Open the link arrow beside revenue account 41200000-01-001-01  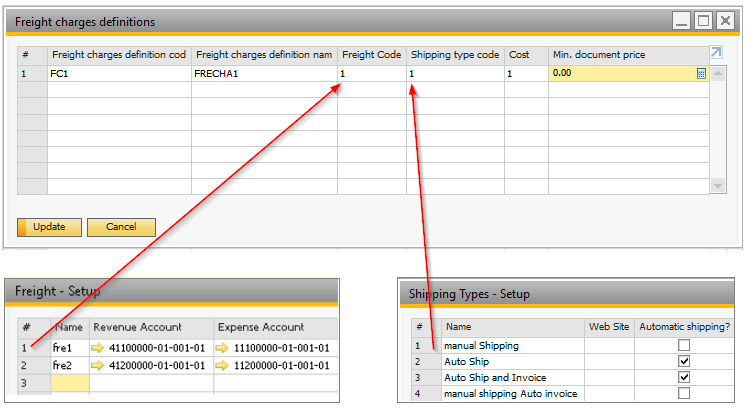[x=99, y=364]
